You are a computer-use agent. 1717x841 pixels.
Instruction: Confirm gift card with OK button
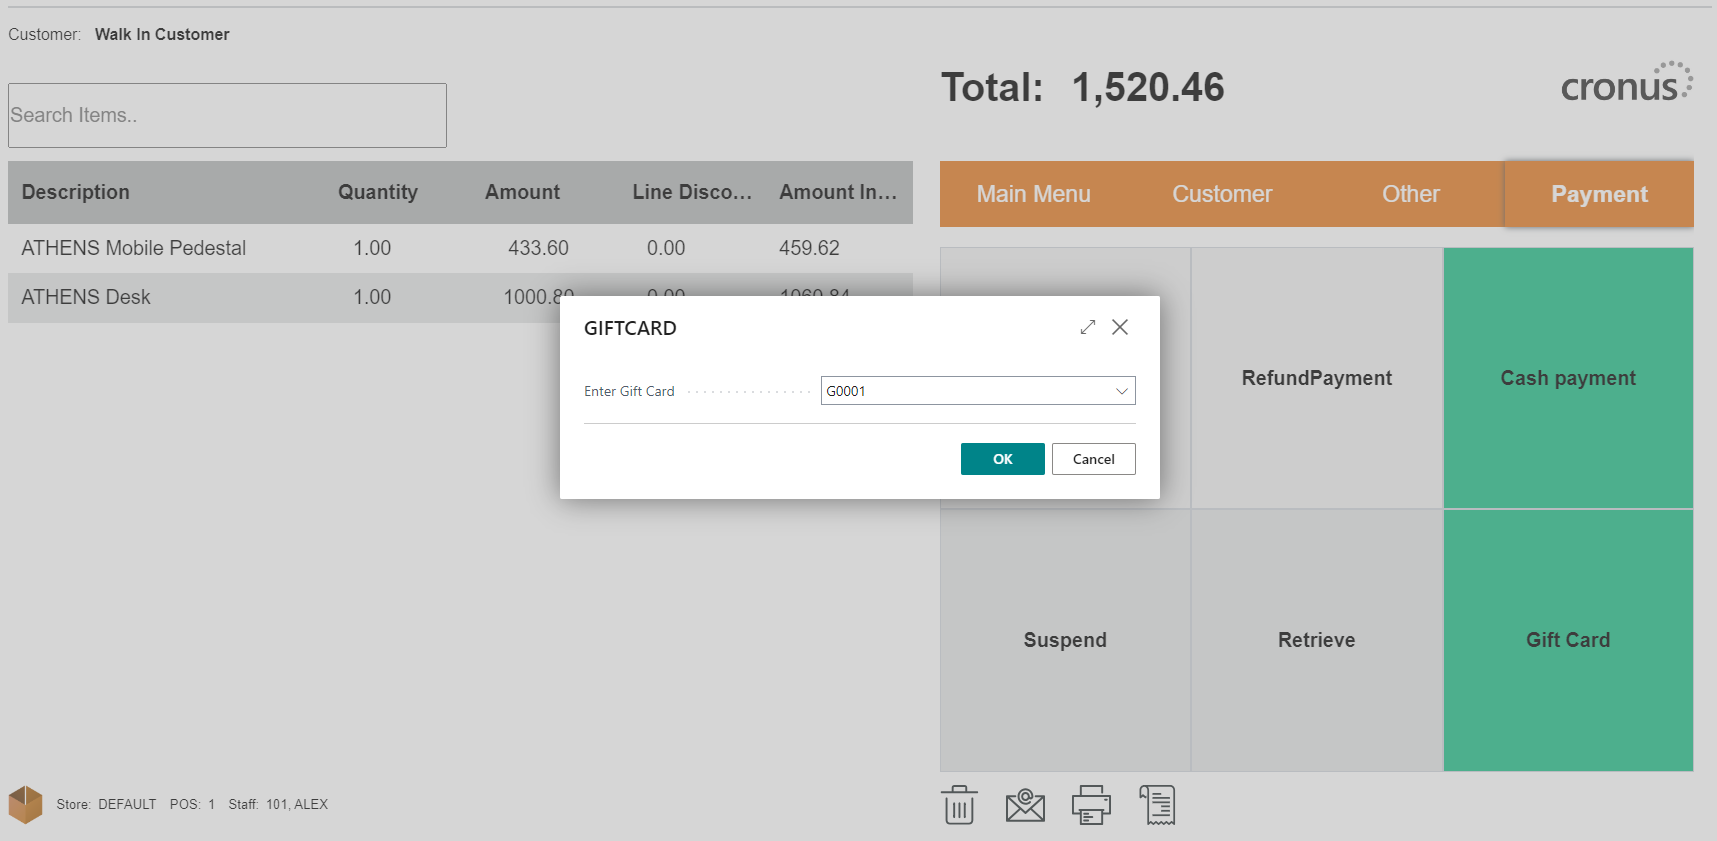(1002, 459)
